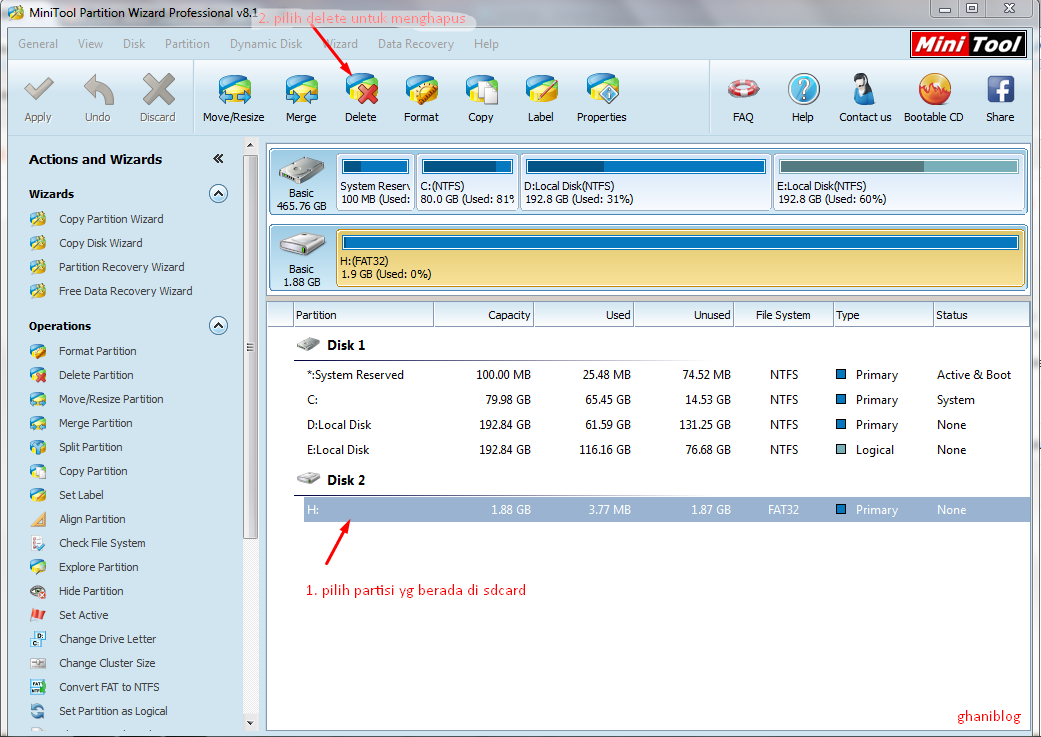Click the Bootable CD icon
Viewport: 1041px width, 737px height.
[x=934, y=89]
